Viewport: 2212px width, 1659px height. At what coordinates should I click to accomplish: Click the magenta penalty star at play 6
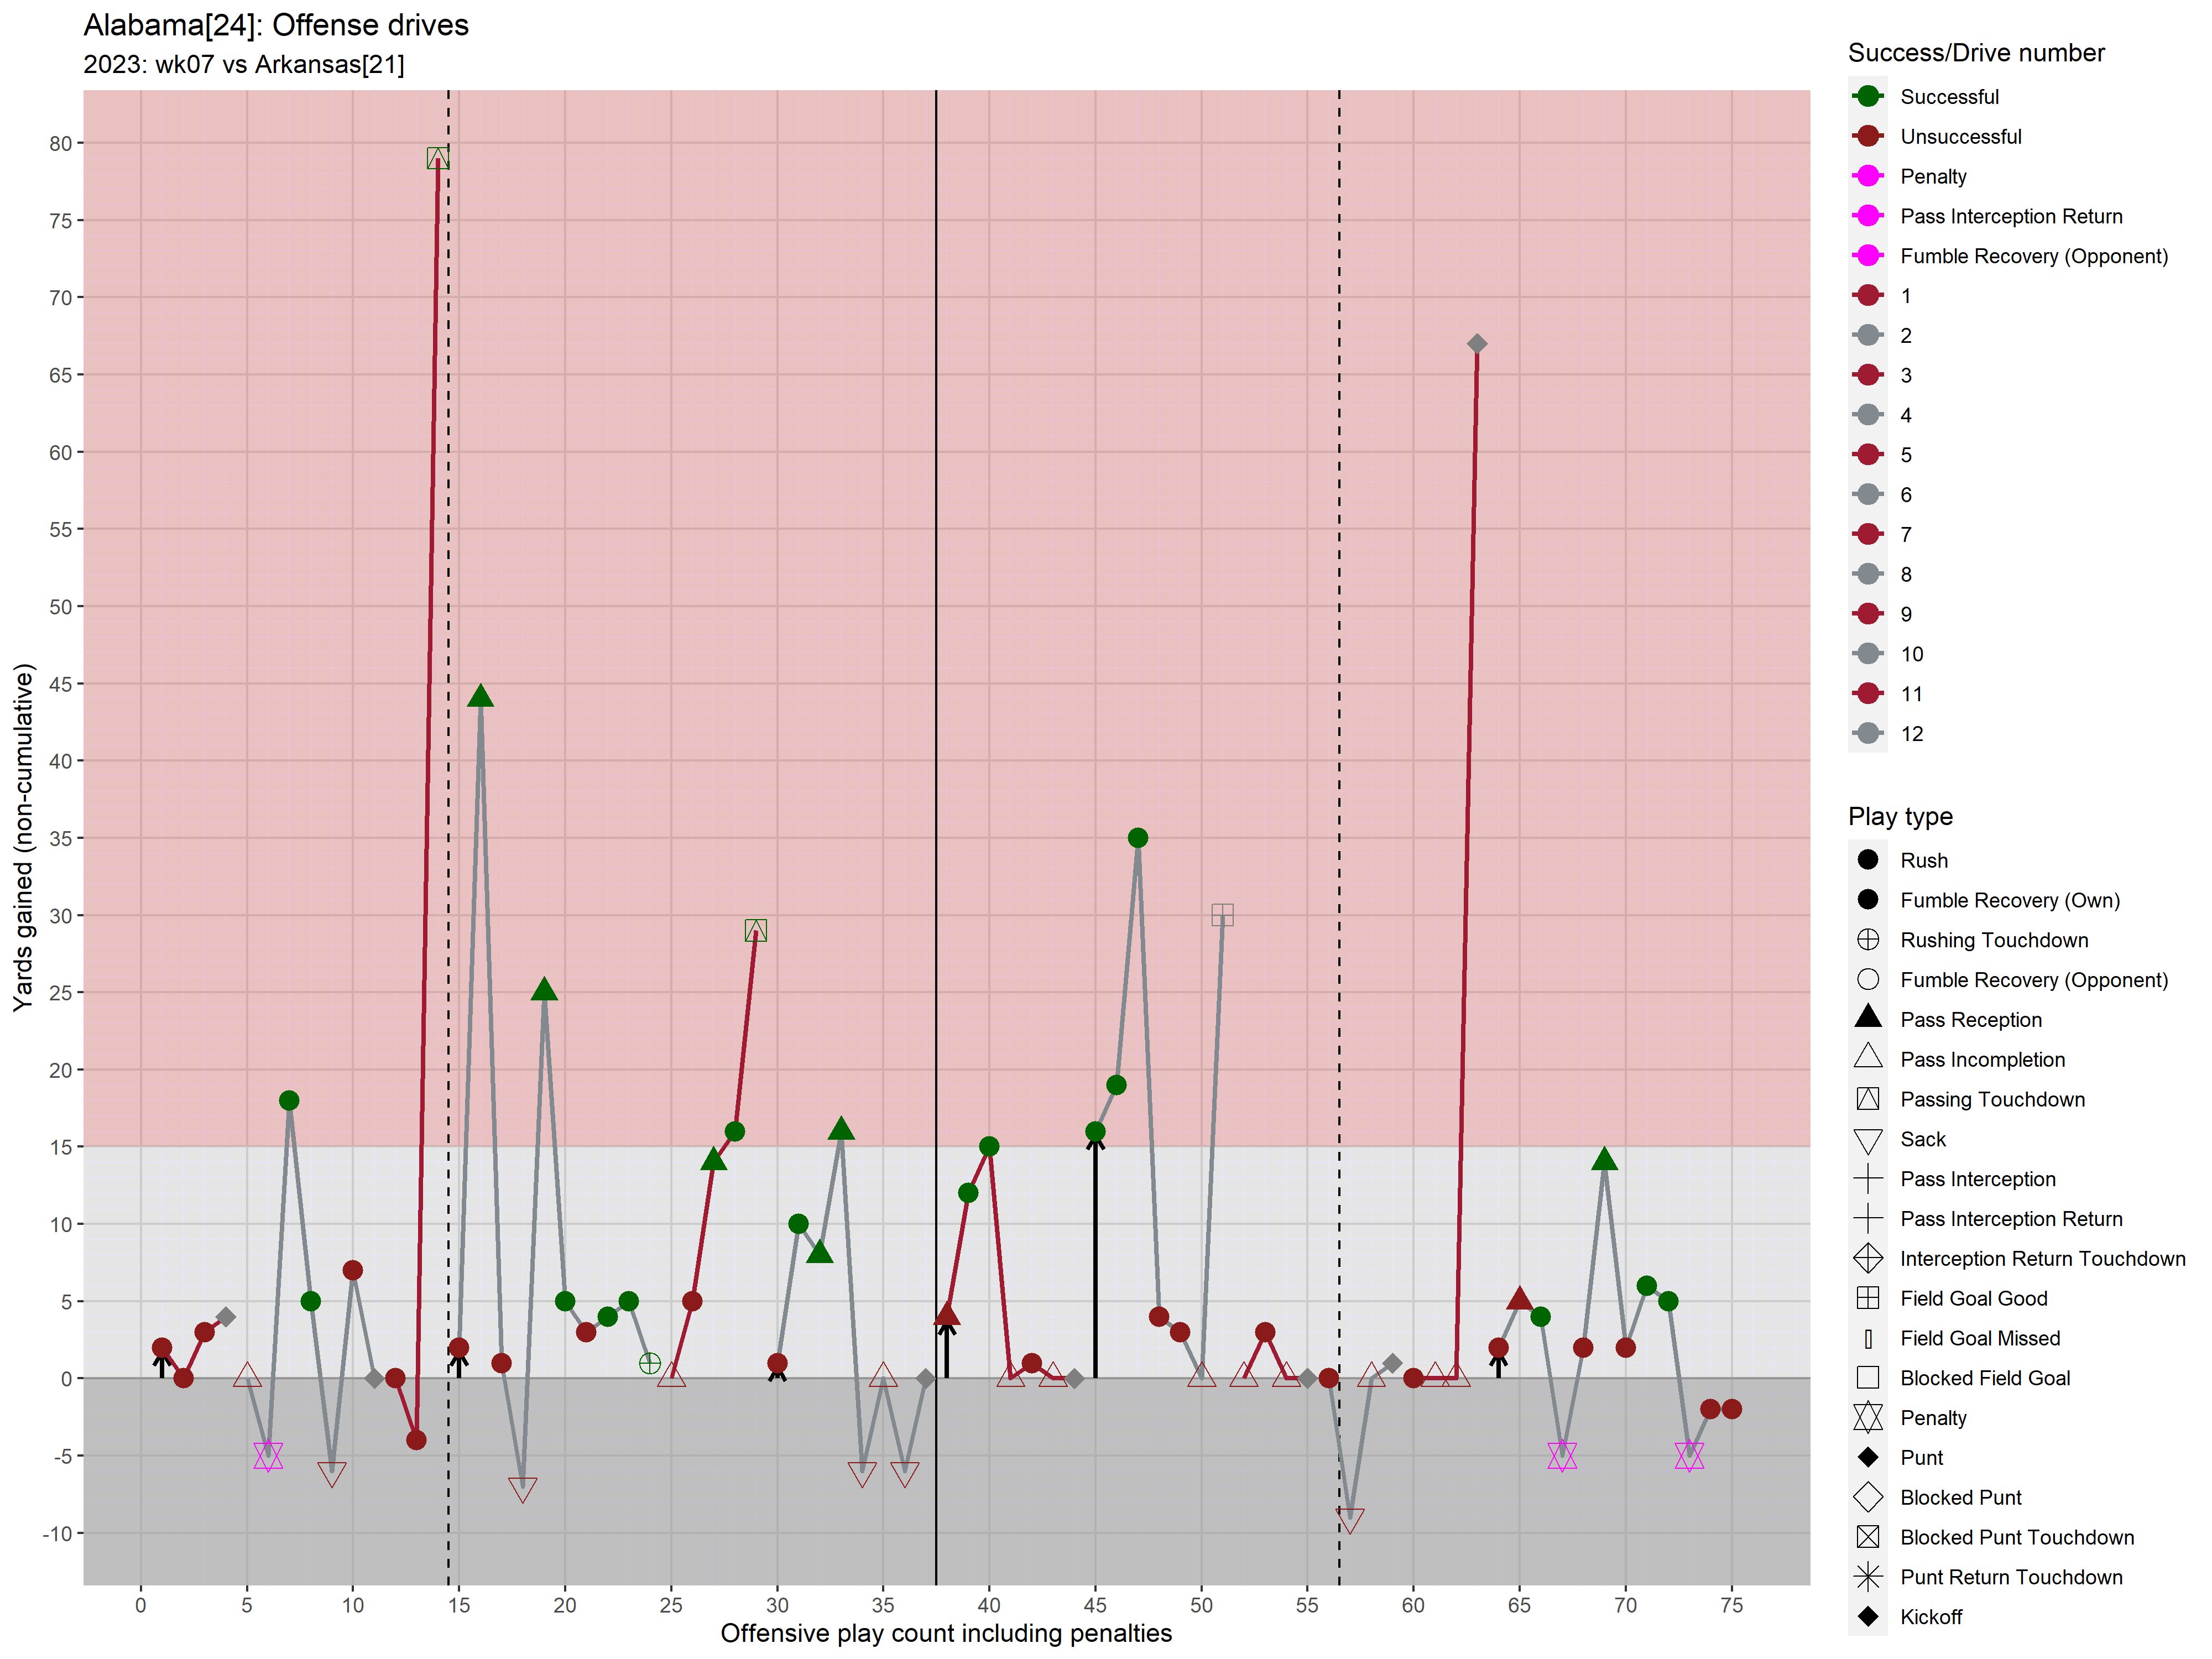tap(268, 1456)
